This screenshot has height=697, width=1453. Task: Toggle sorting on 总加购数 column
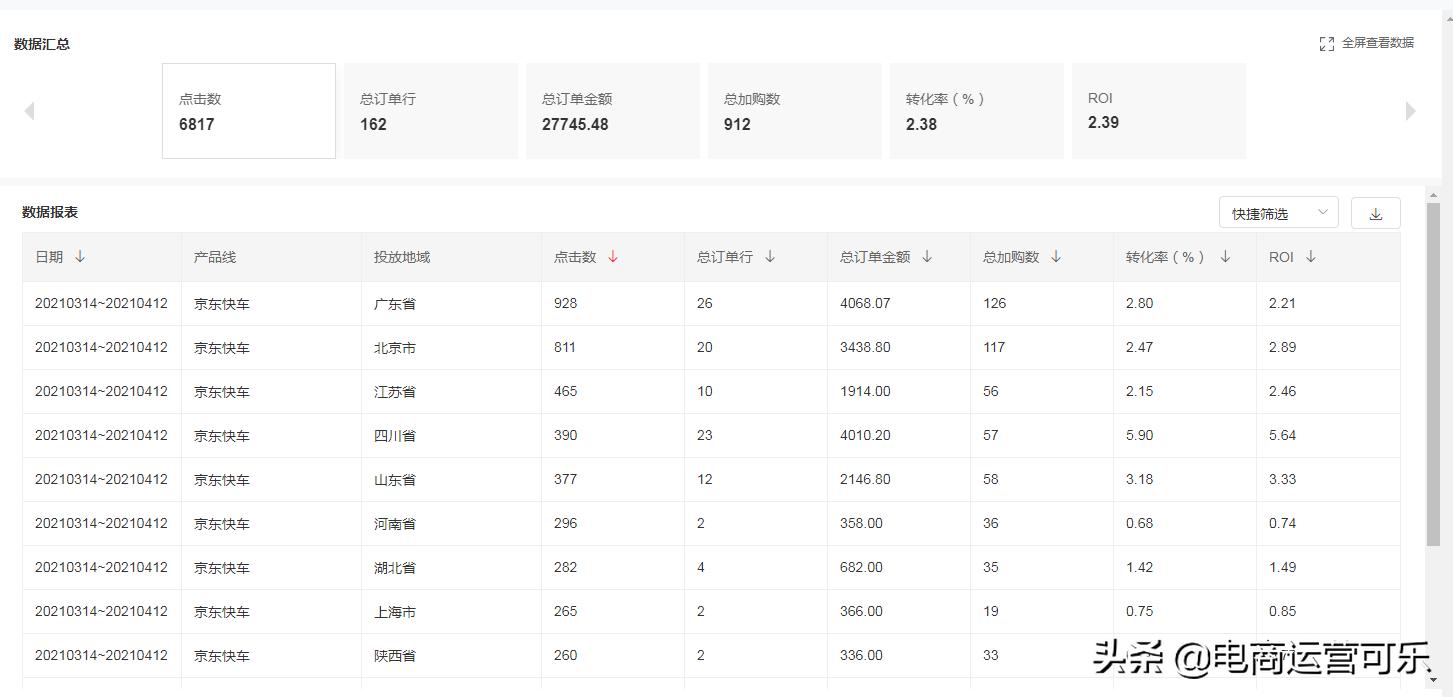click(1057, 256)
